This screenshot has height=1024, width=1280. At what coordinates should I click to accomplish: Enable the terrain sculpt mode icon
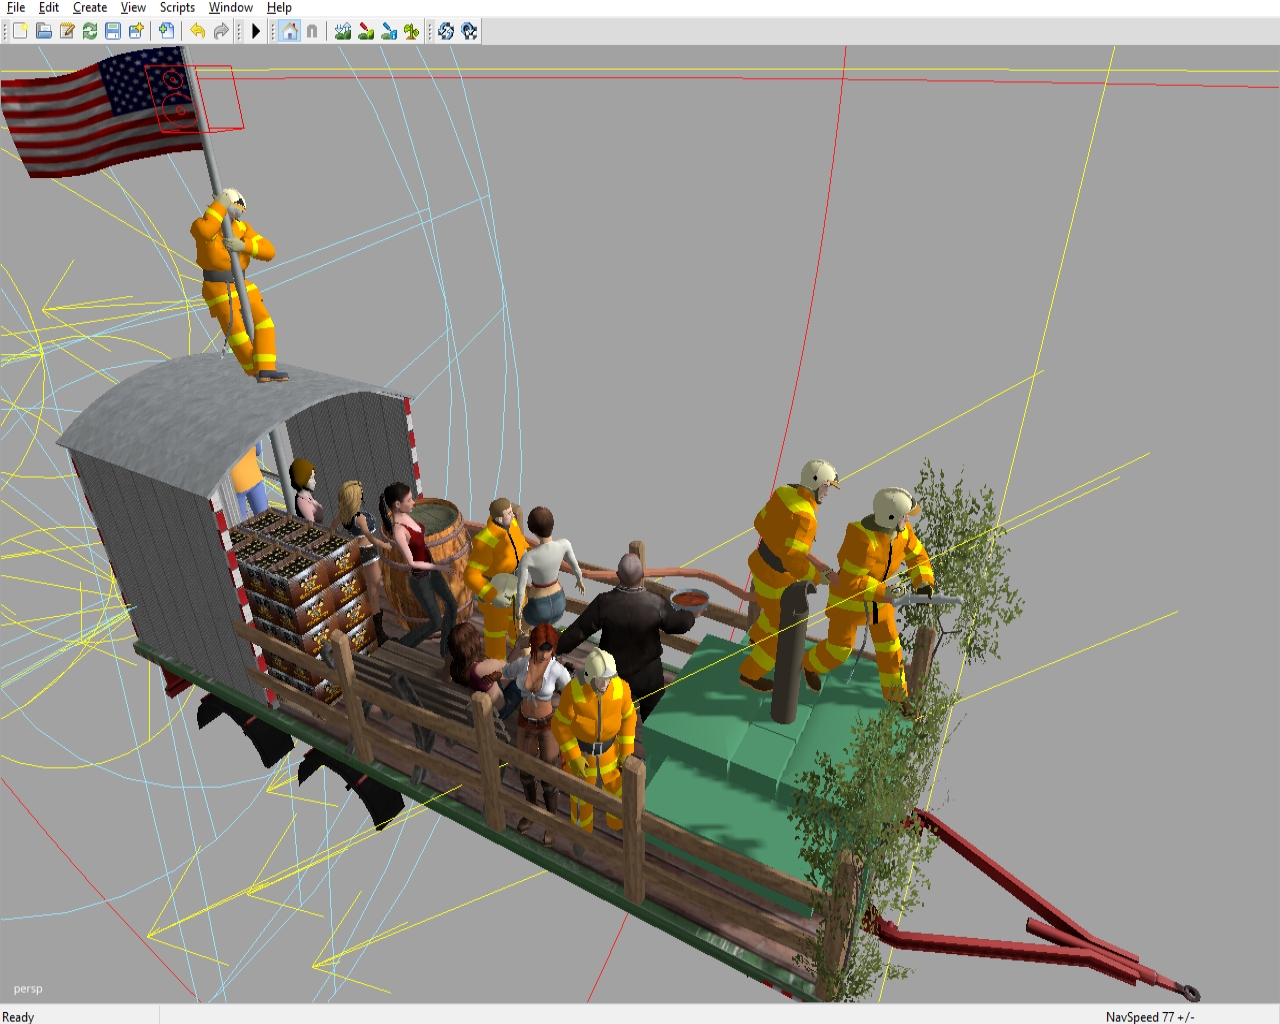[343, 31]
